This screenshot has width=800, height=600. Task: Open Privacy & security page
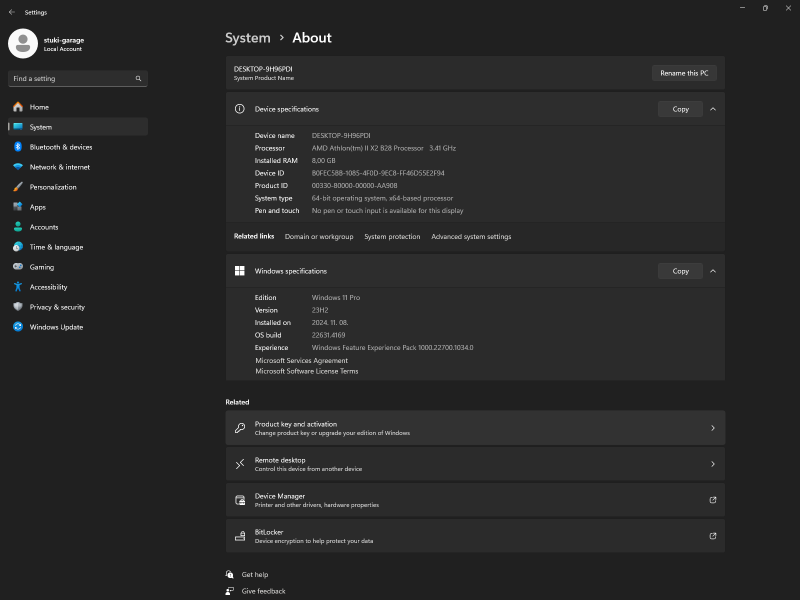(x=78, y=307)
